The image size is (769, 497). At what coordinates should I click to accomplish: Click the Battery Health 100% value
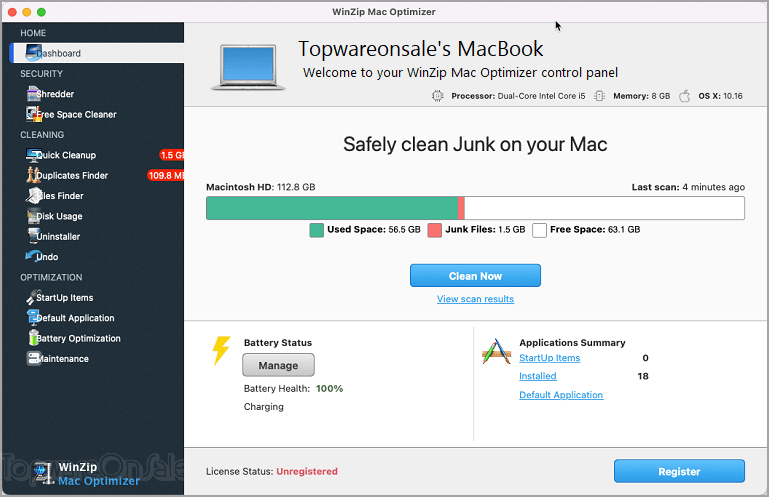point(329,389)
